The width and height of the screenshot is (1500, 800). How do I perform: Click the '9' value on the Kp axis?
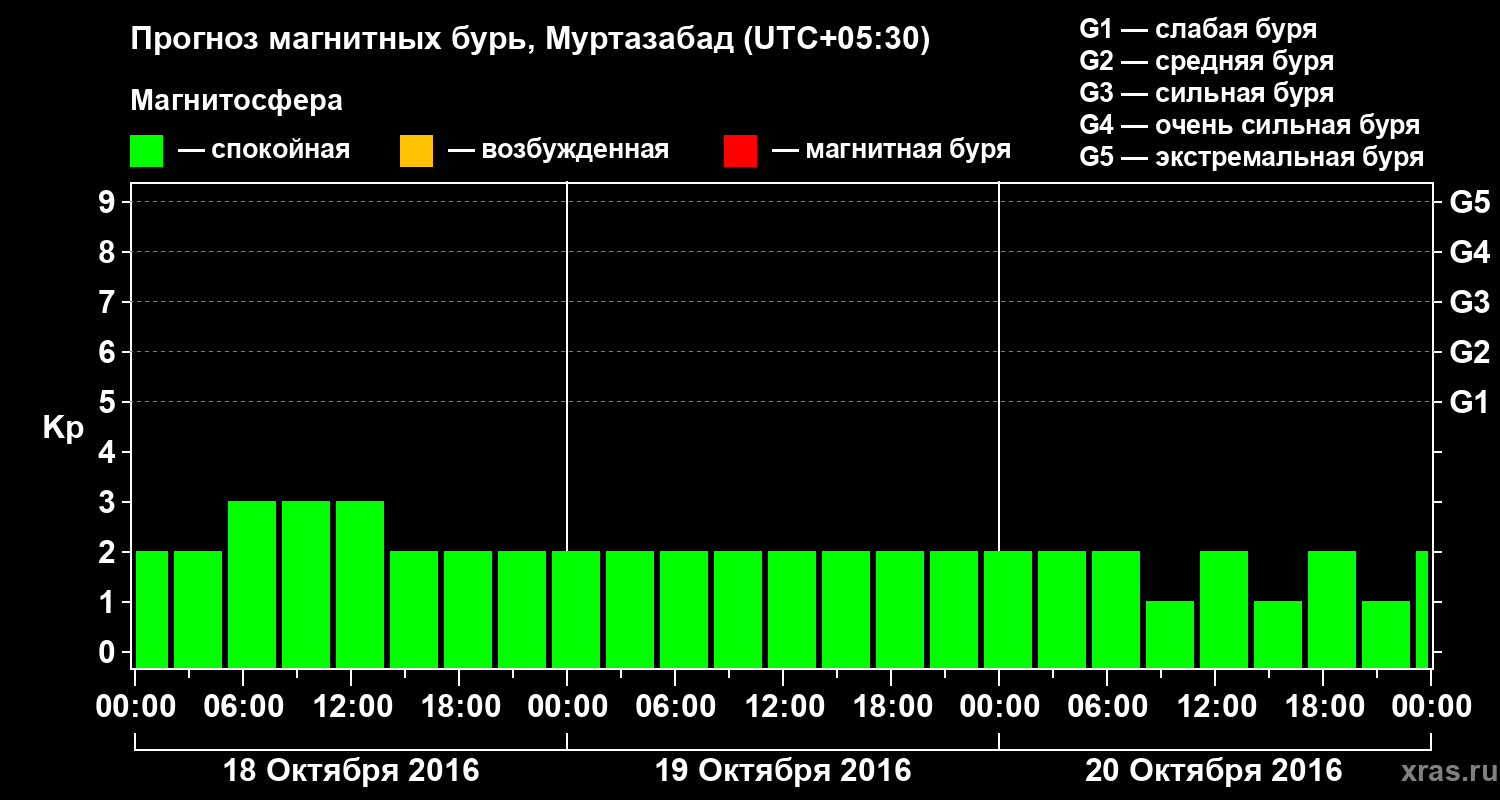tap(109, 202)
